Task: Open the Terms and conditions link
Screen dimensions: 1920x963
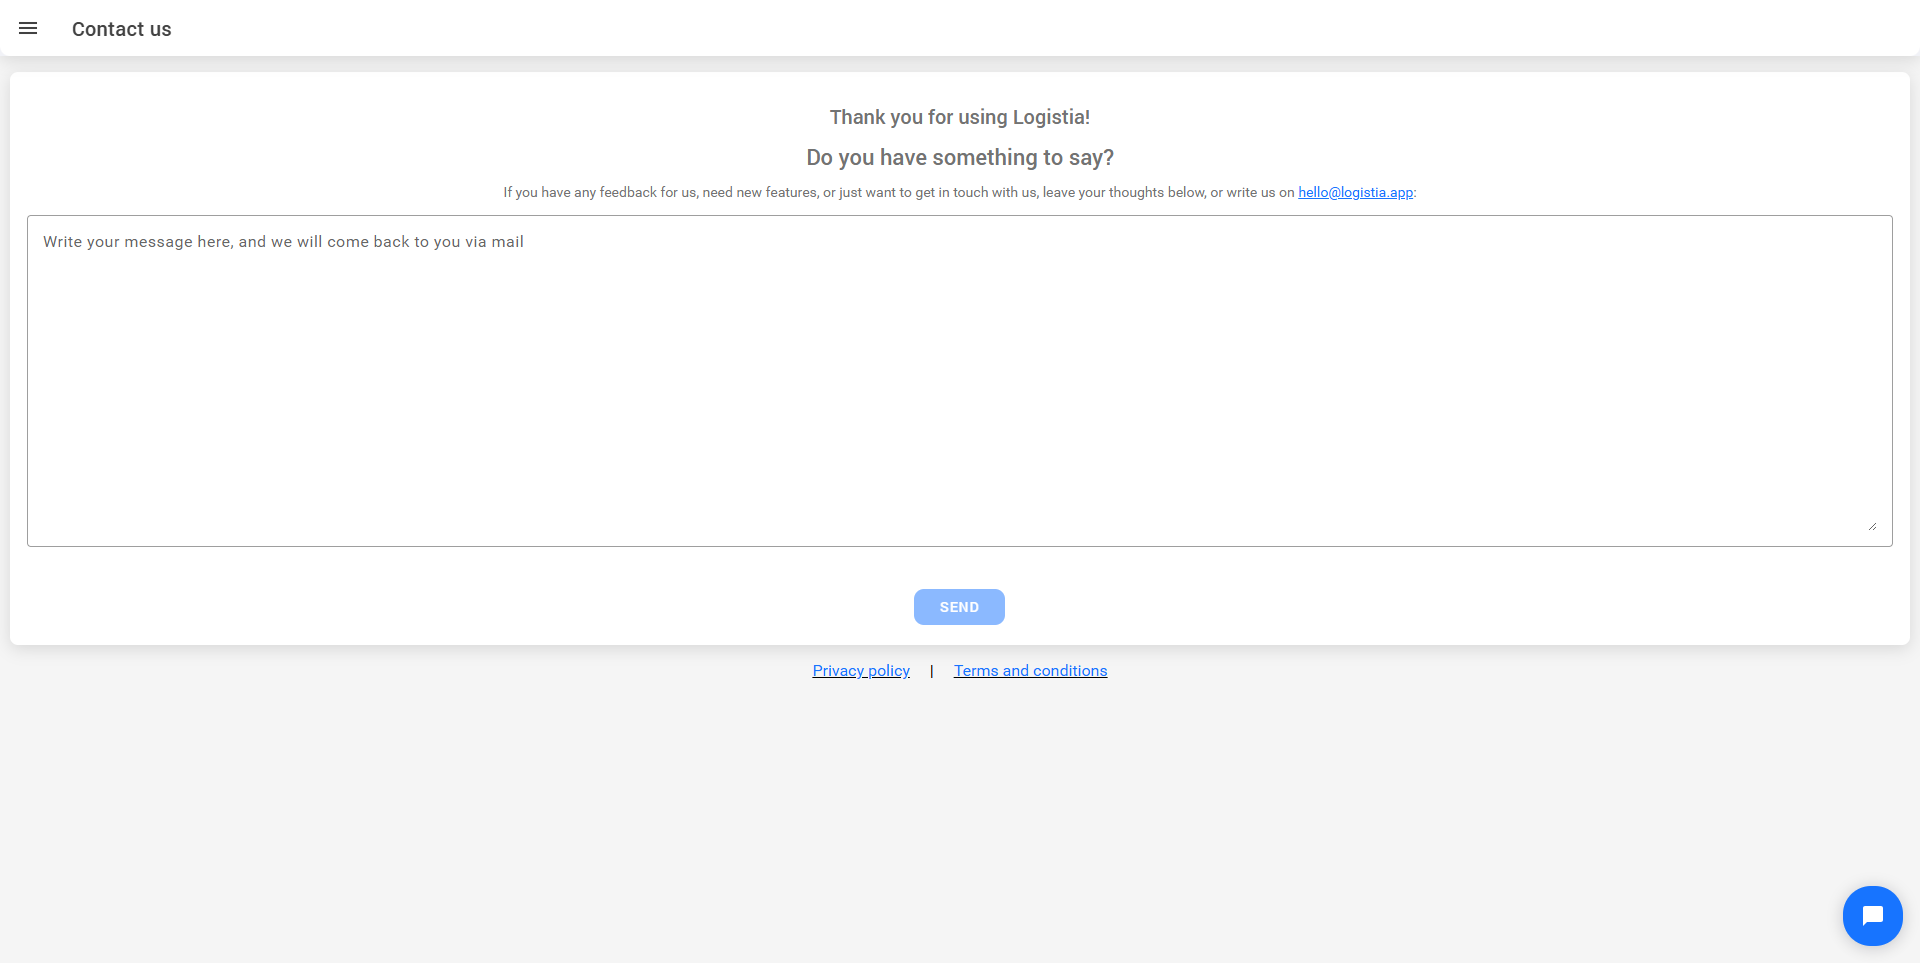Action: (x=1030, y=671)
